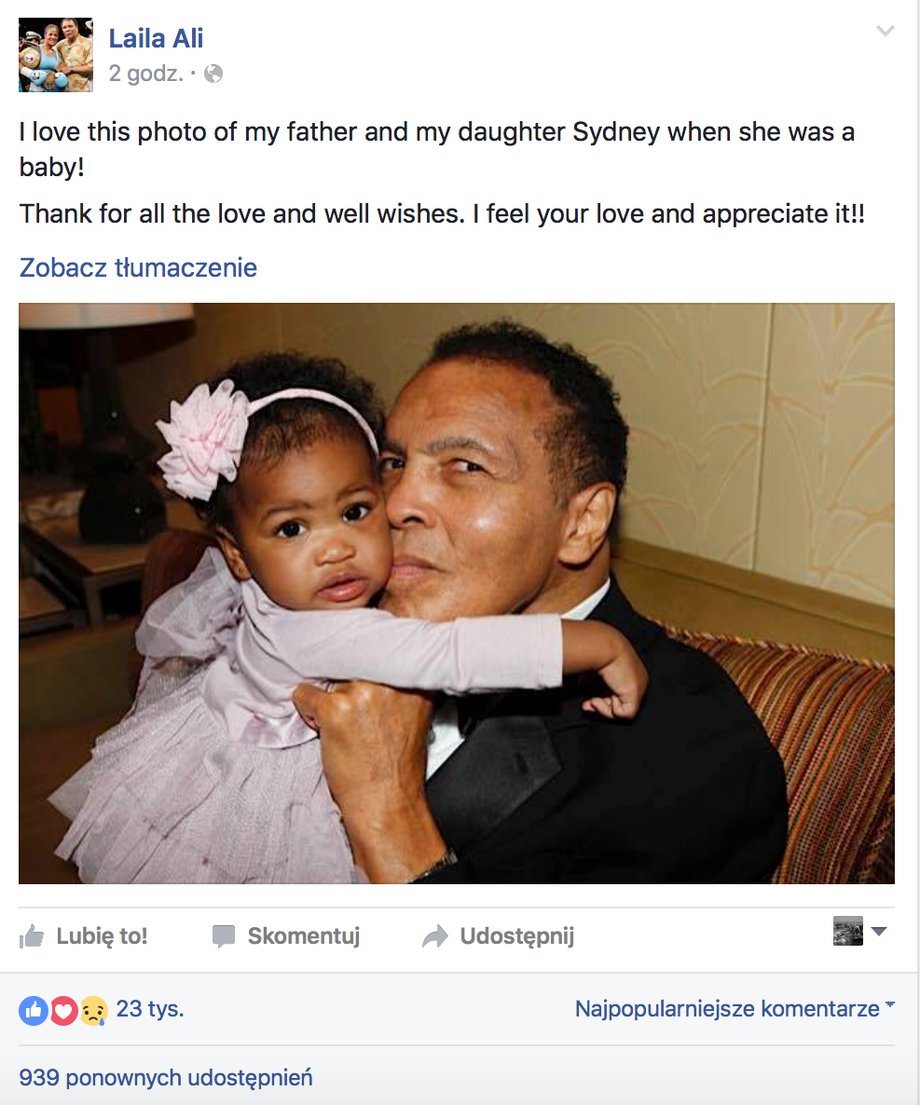Click the comment bubble icon

(x=223, y=937)
